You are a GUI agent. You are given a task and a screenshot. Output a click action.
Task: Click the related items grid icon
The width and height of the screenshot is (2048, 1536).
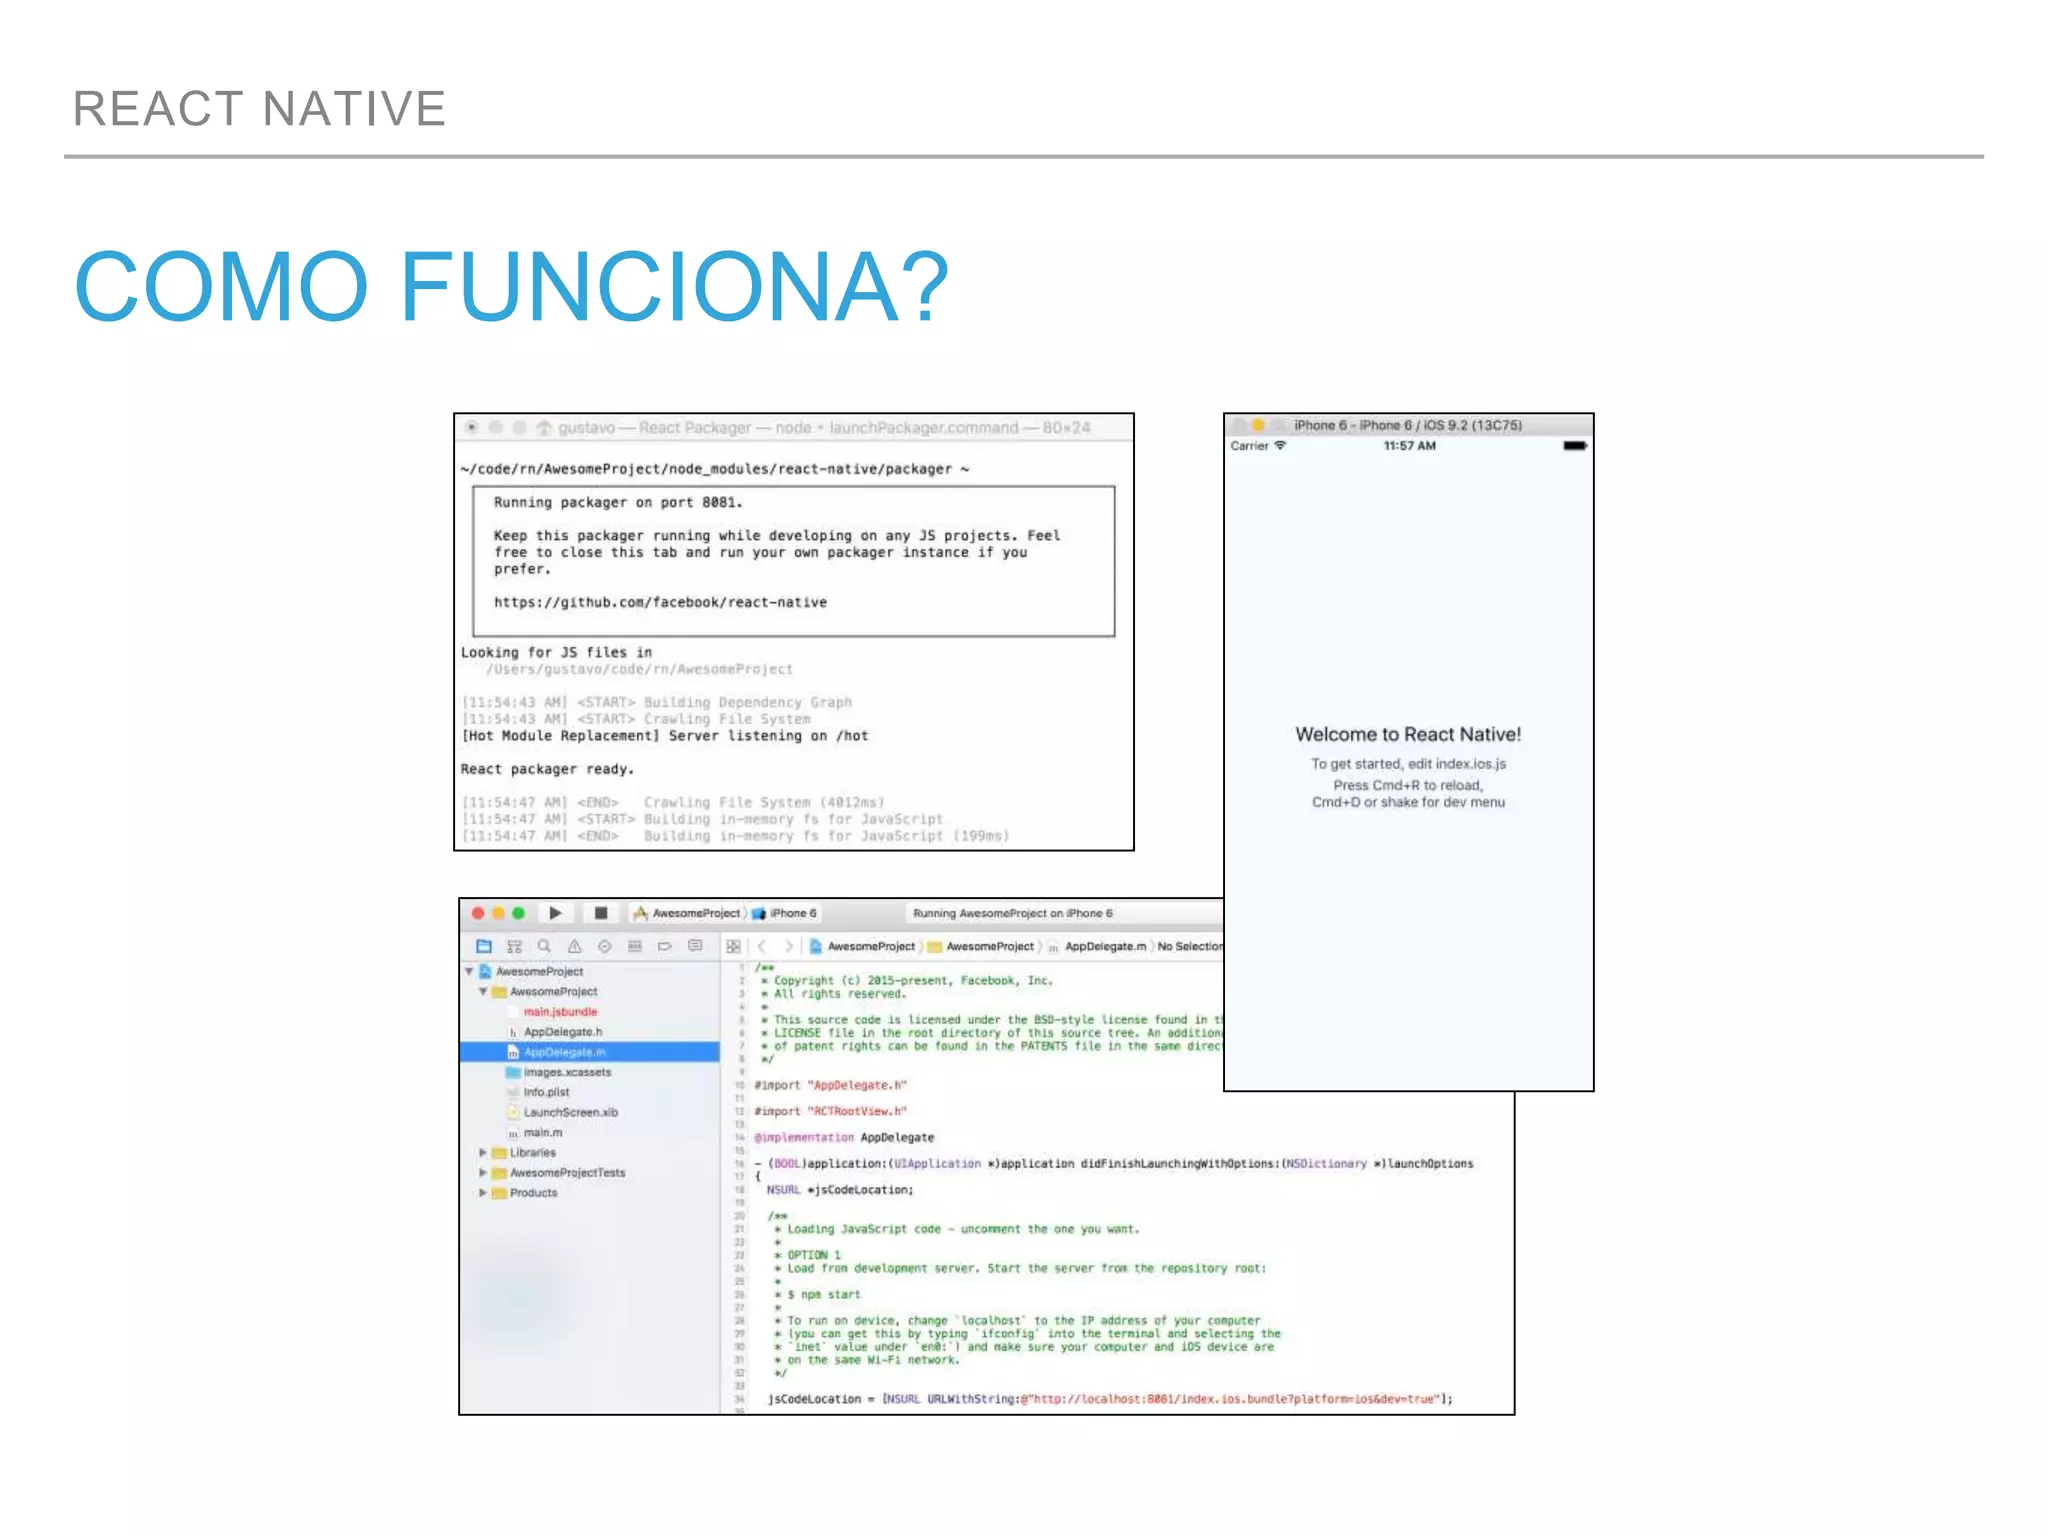click(x=733, y=946)
